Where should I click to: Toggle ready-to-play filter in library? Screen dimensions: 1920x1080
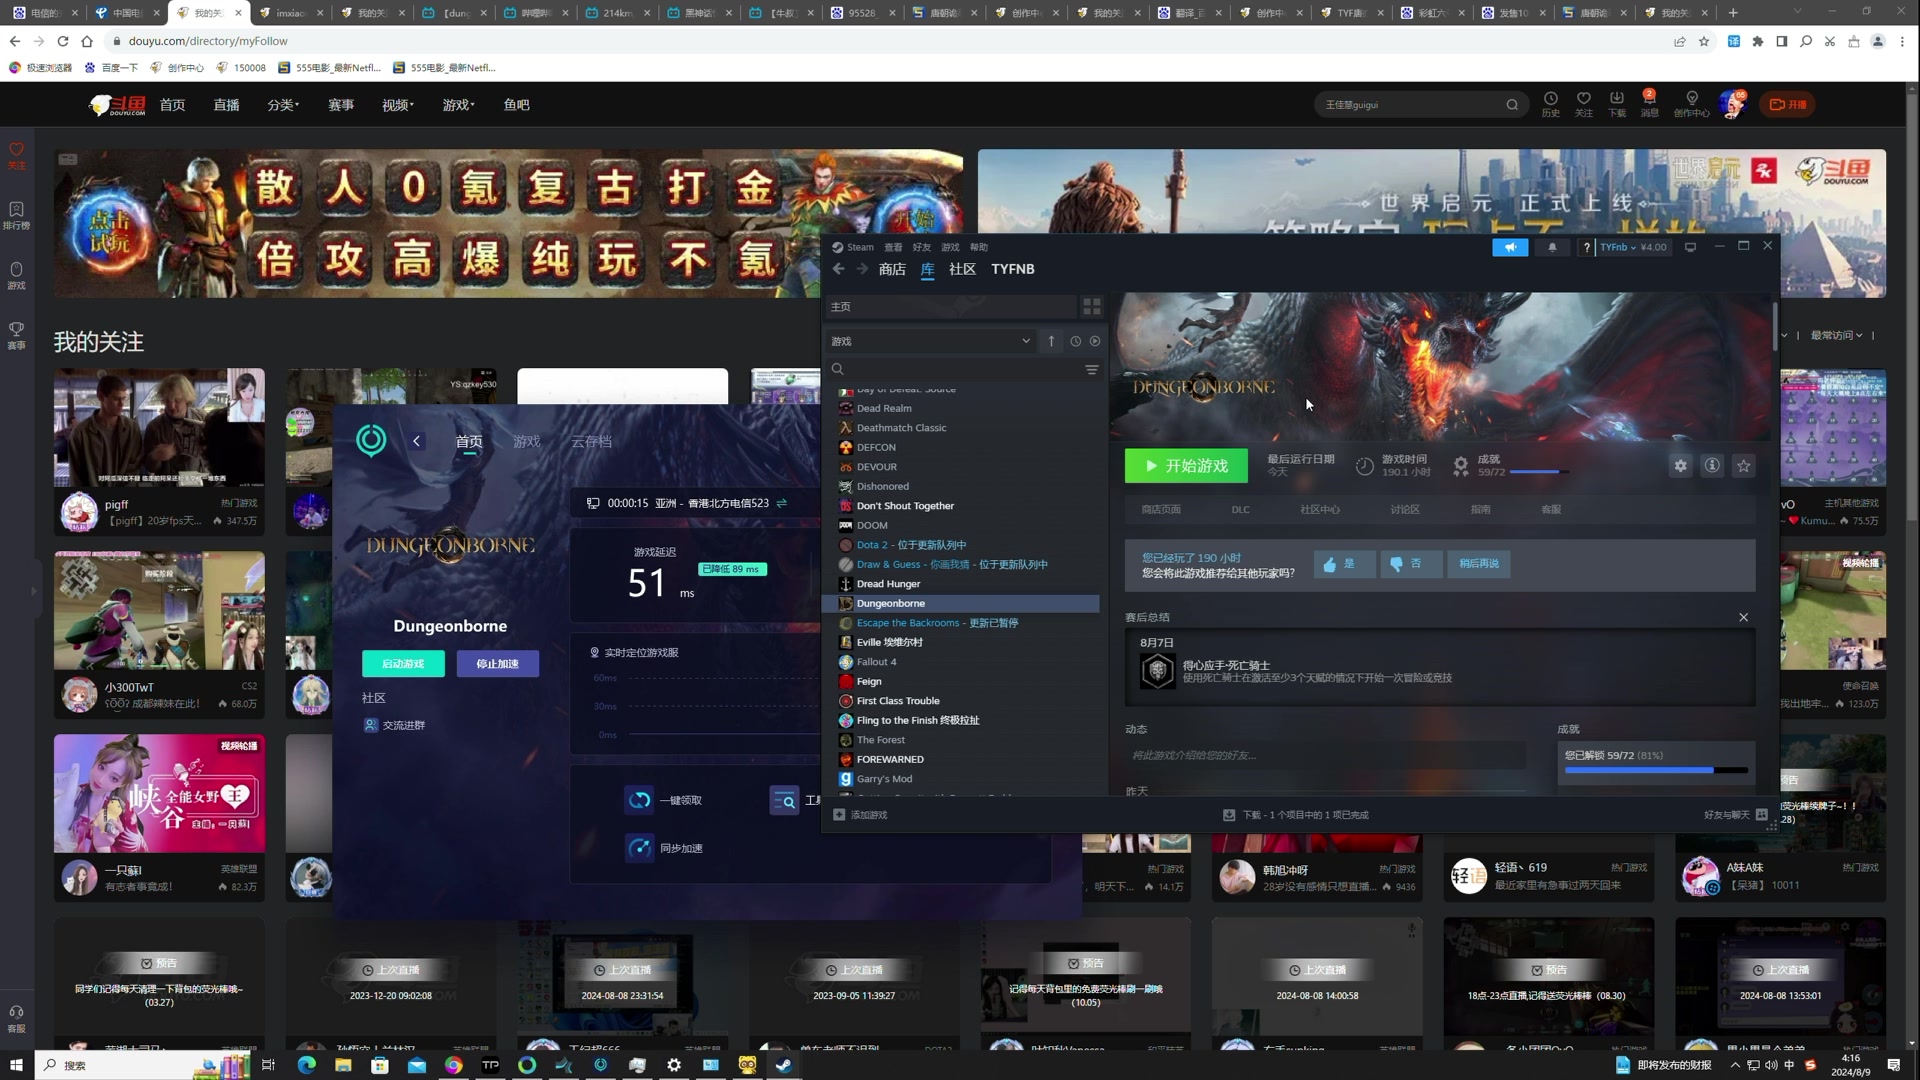pos(1095,342)
